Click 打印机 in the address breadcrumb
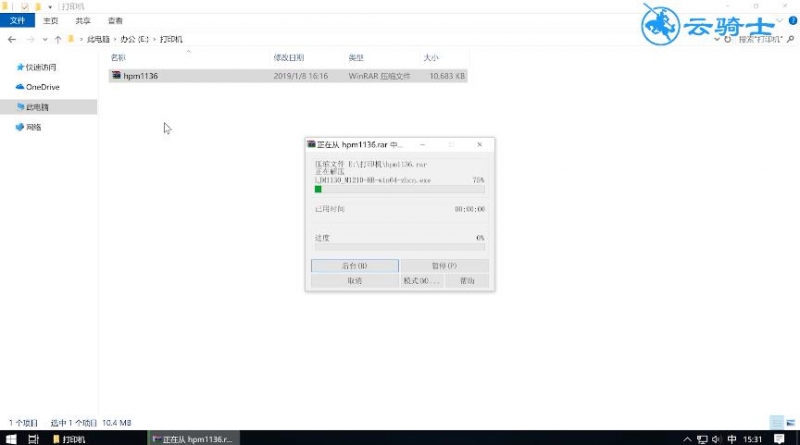 (171, 39)
